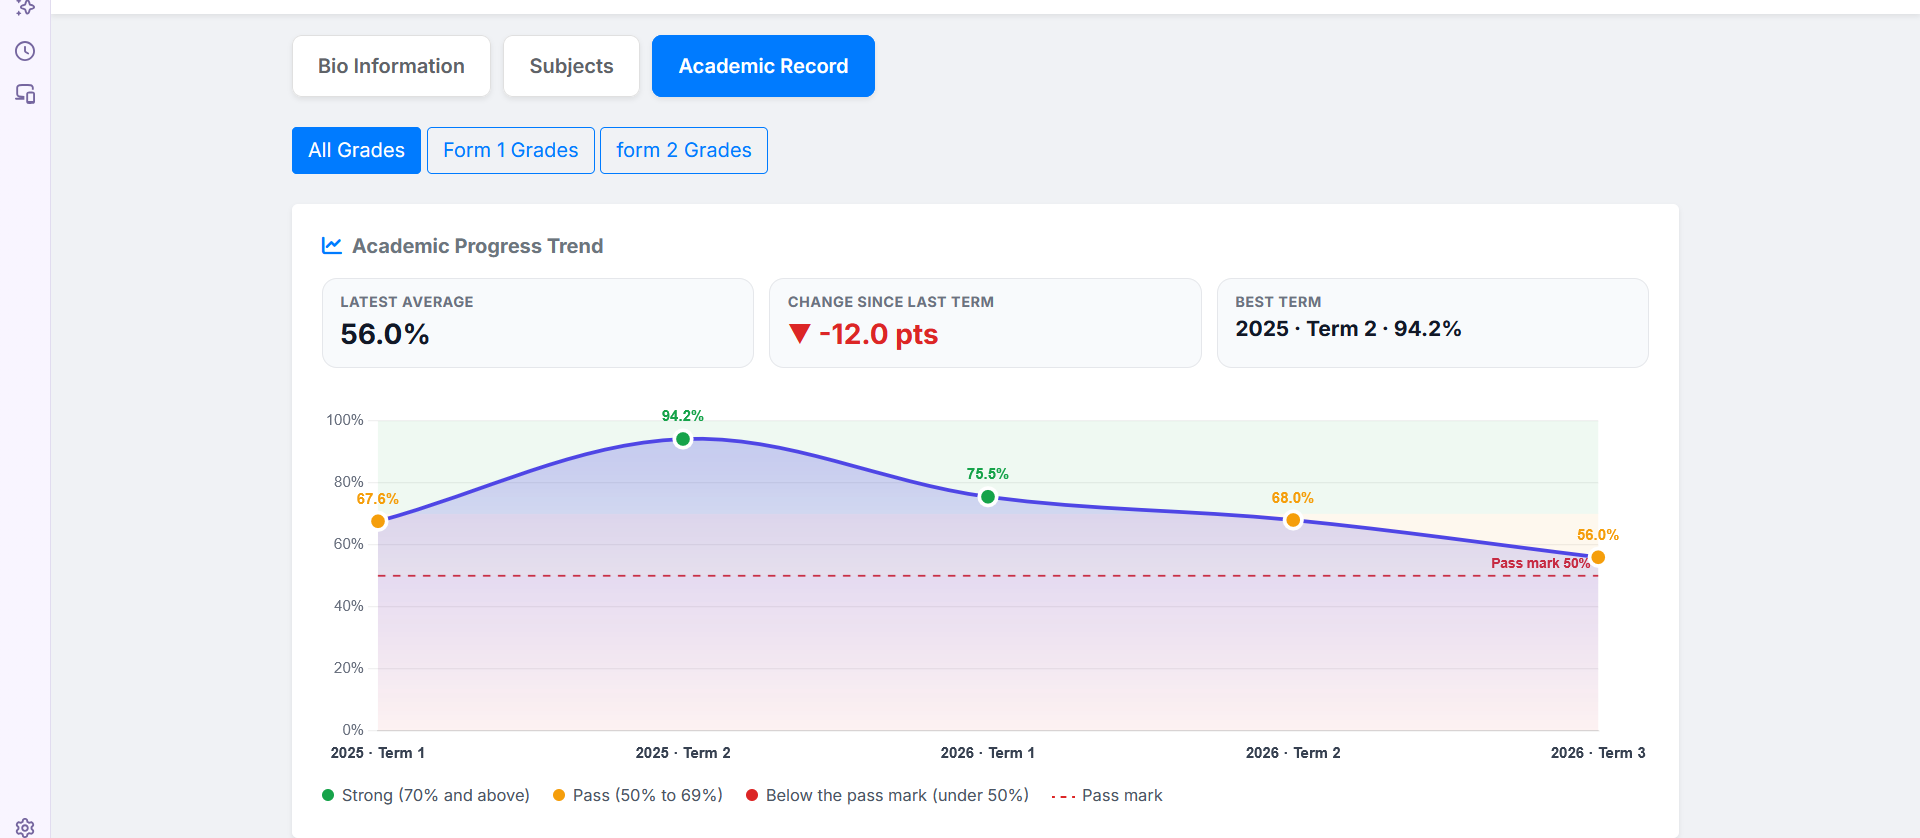Click the green Strong legend dot
This screenshot has height=838, width=1920.
328,795
